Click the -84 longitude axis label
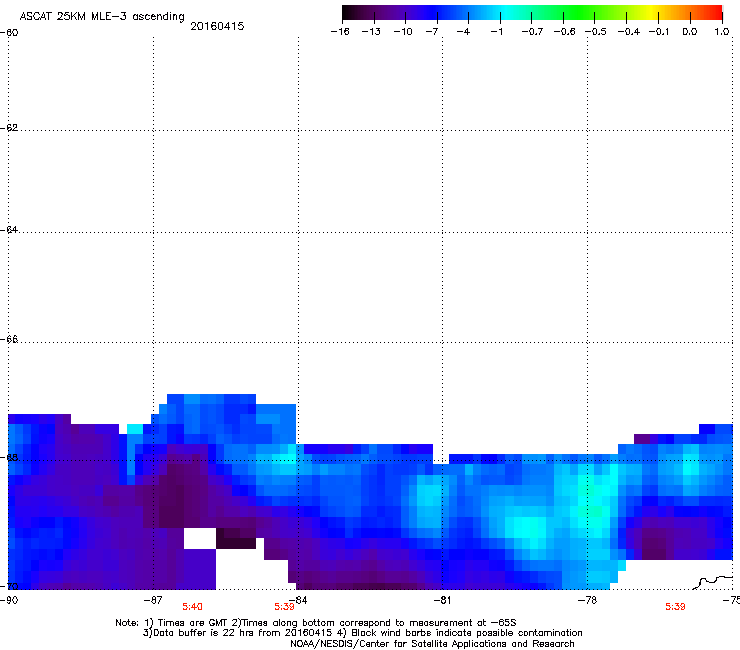Viewport: 740px width, 650px height. tap(298, 600)
